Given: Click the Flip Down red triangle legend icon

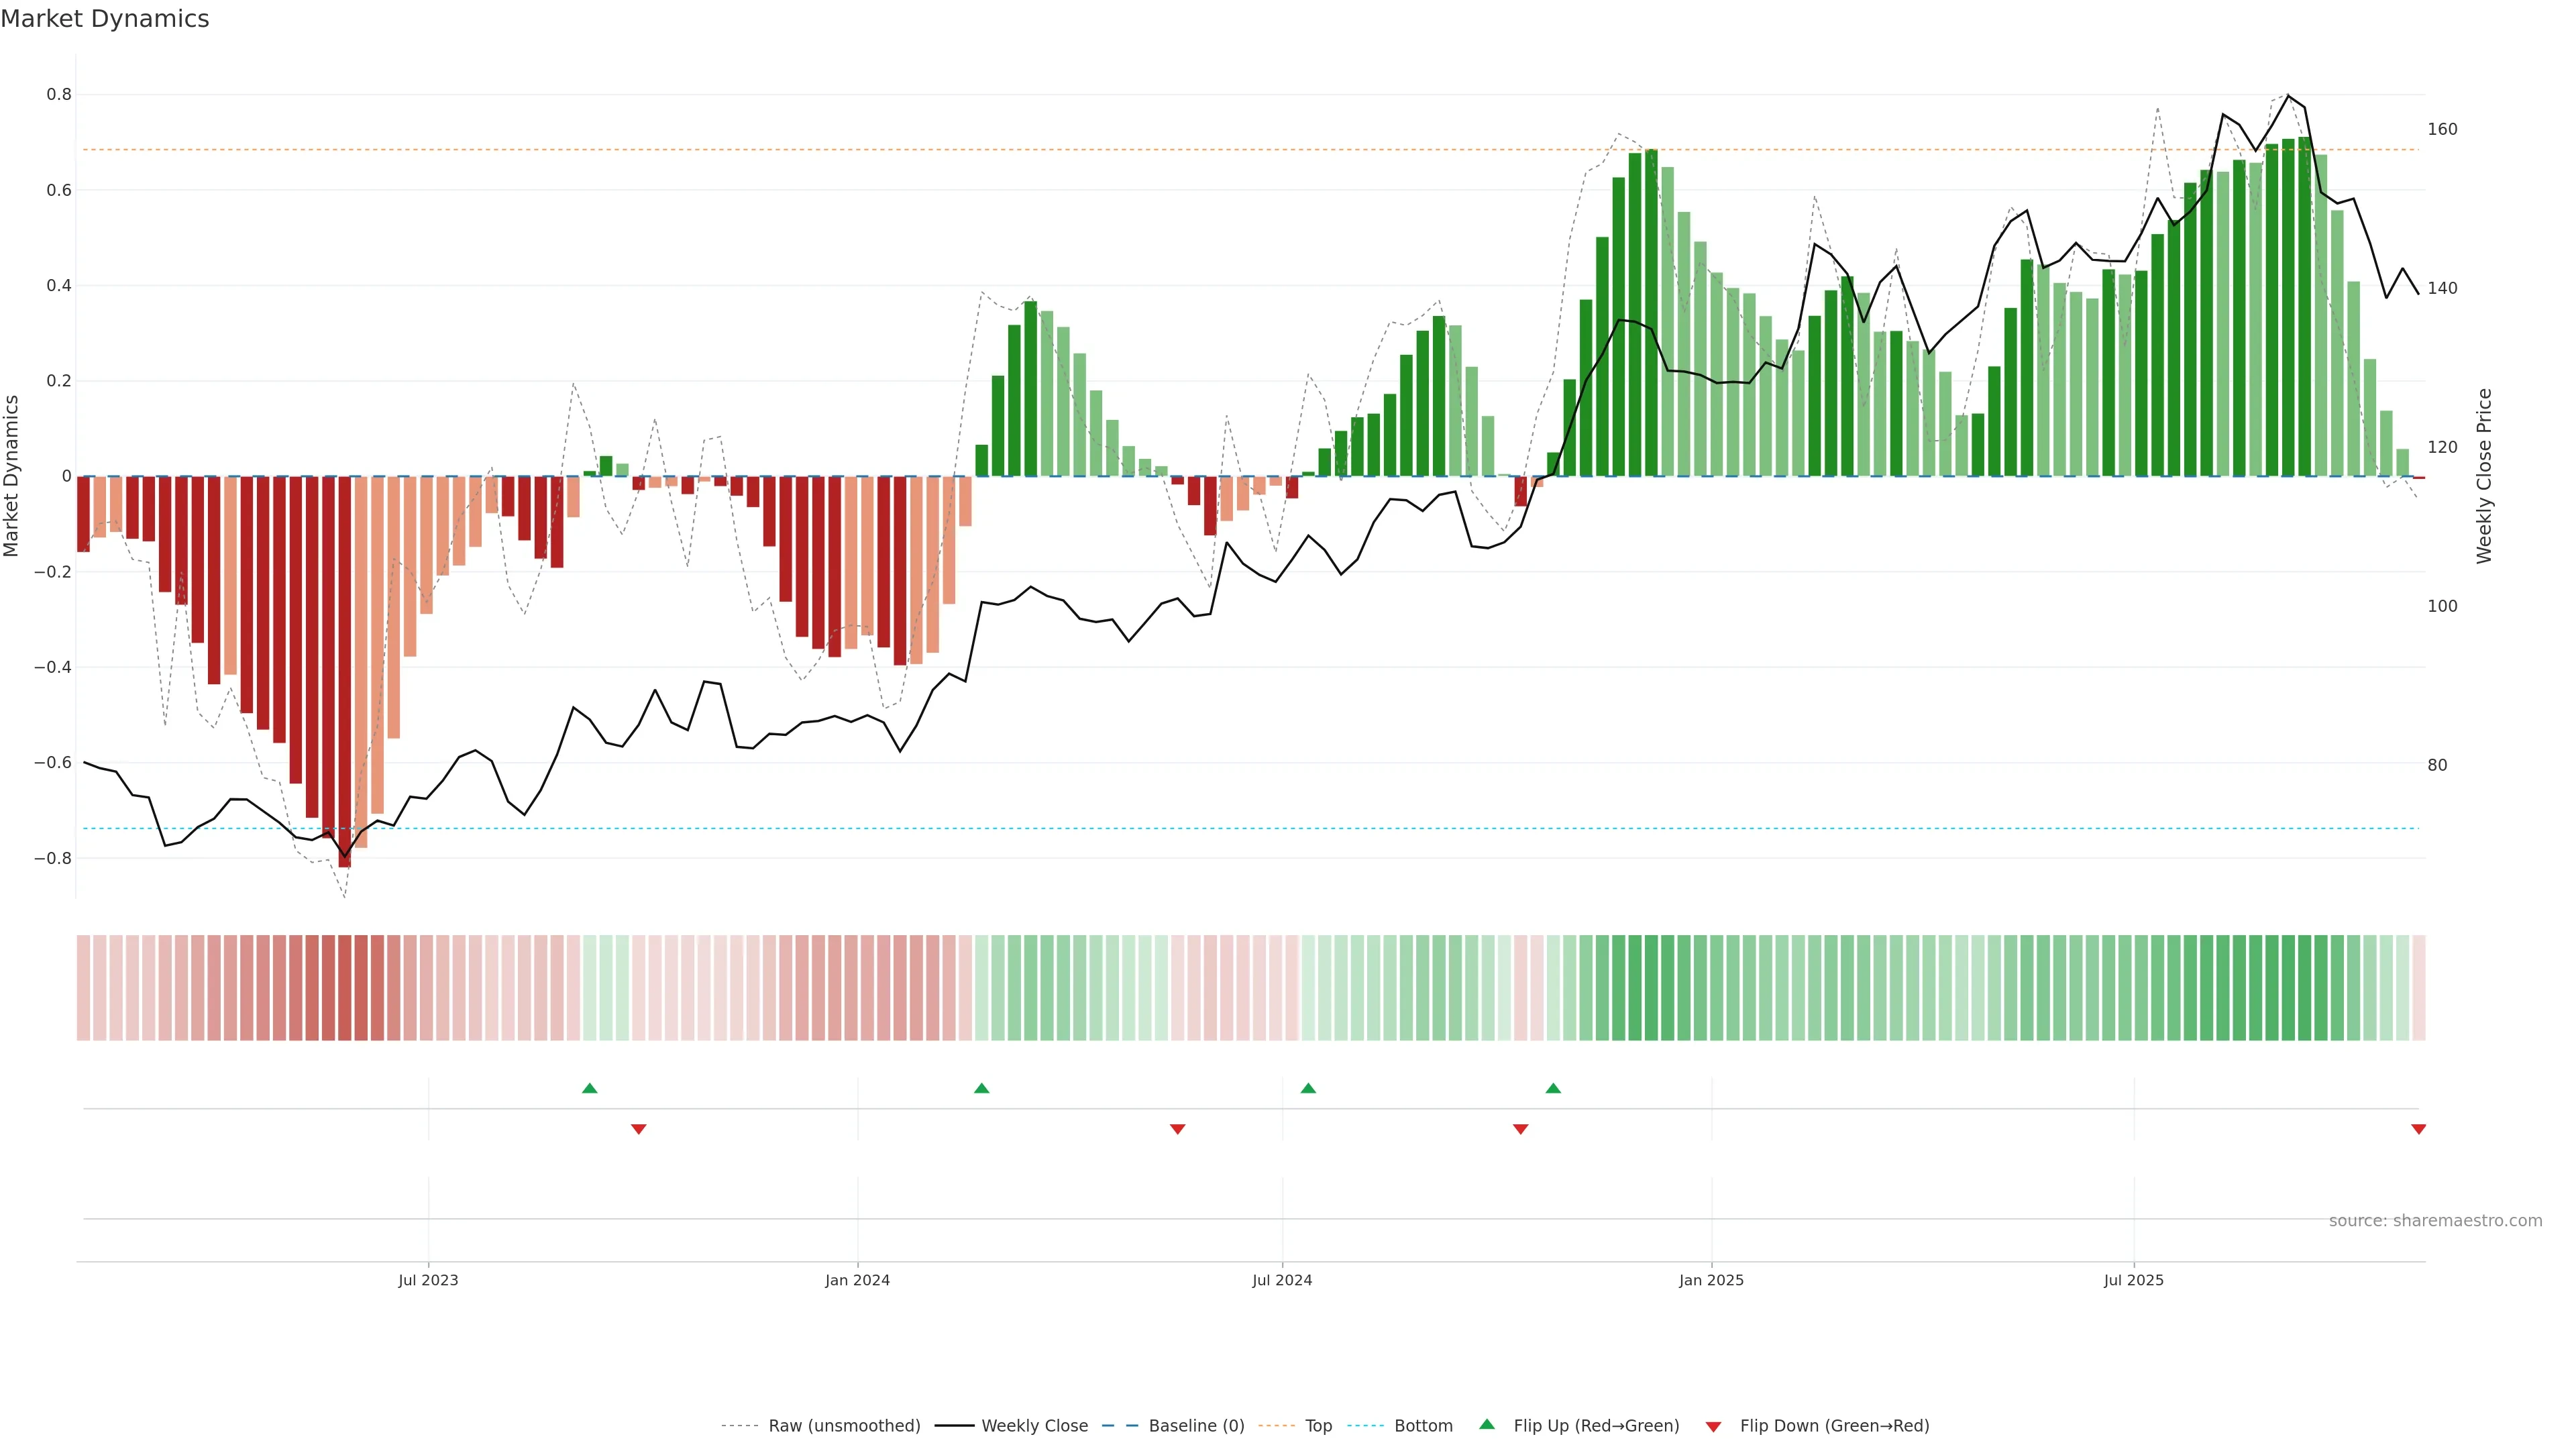Looking at the screenshot, I should pyautogui.click(x=1713, y=1426).
